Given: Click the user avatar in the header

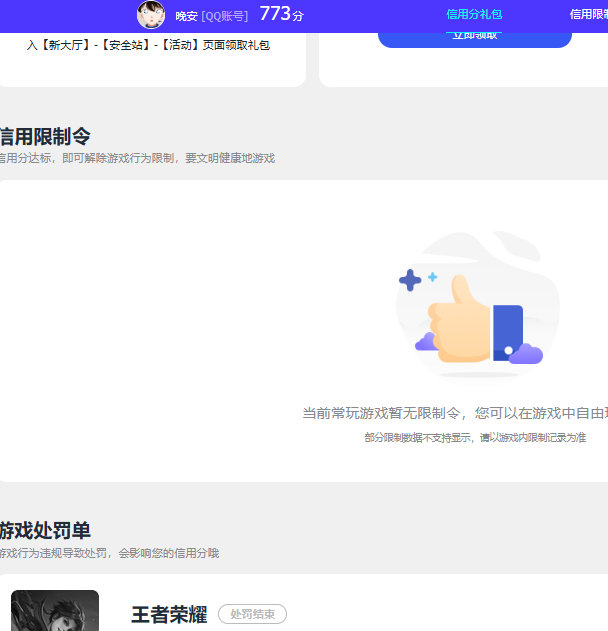Looking at the screenshot, I should tap(151, 14).
